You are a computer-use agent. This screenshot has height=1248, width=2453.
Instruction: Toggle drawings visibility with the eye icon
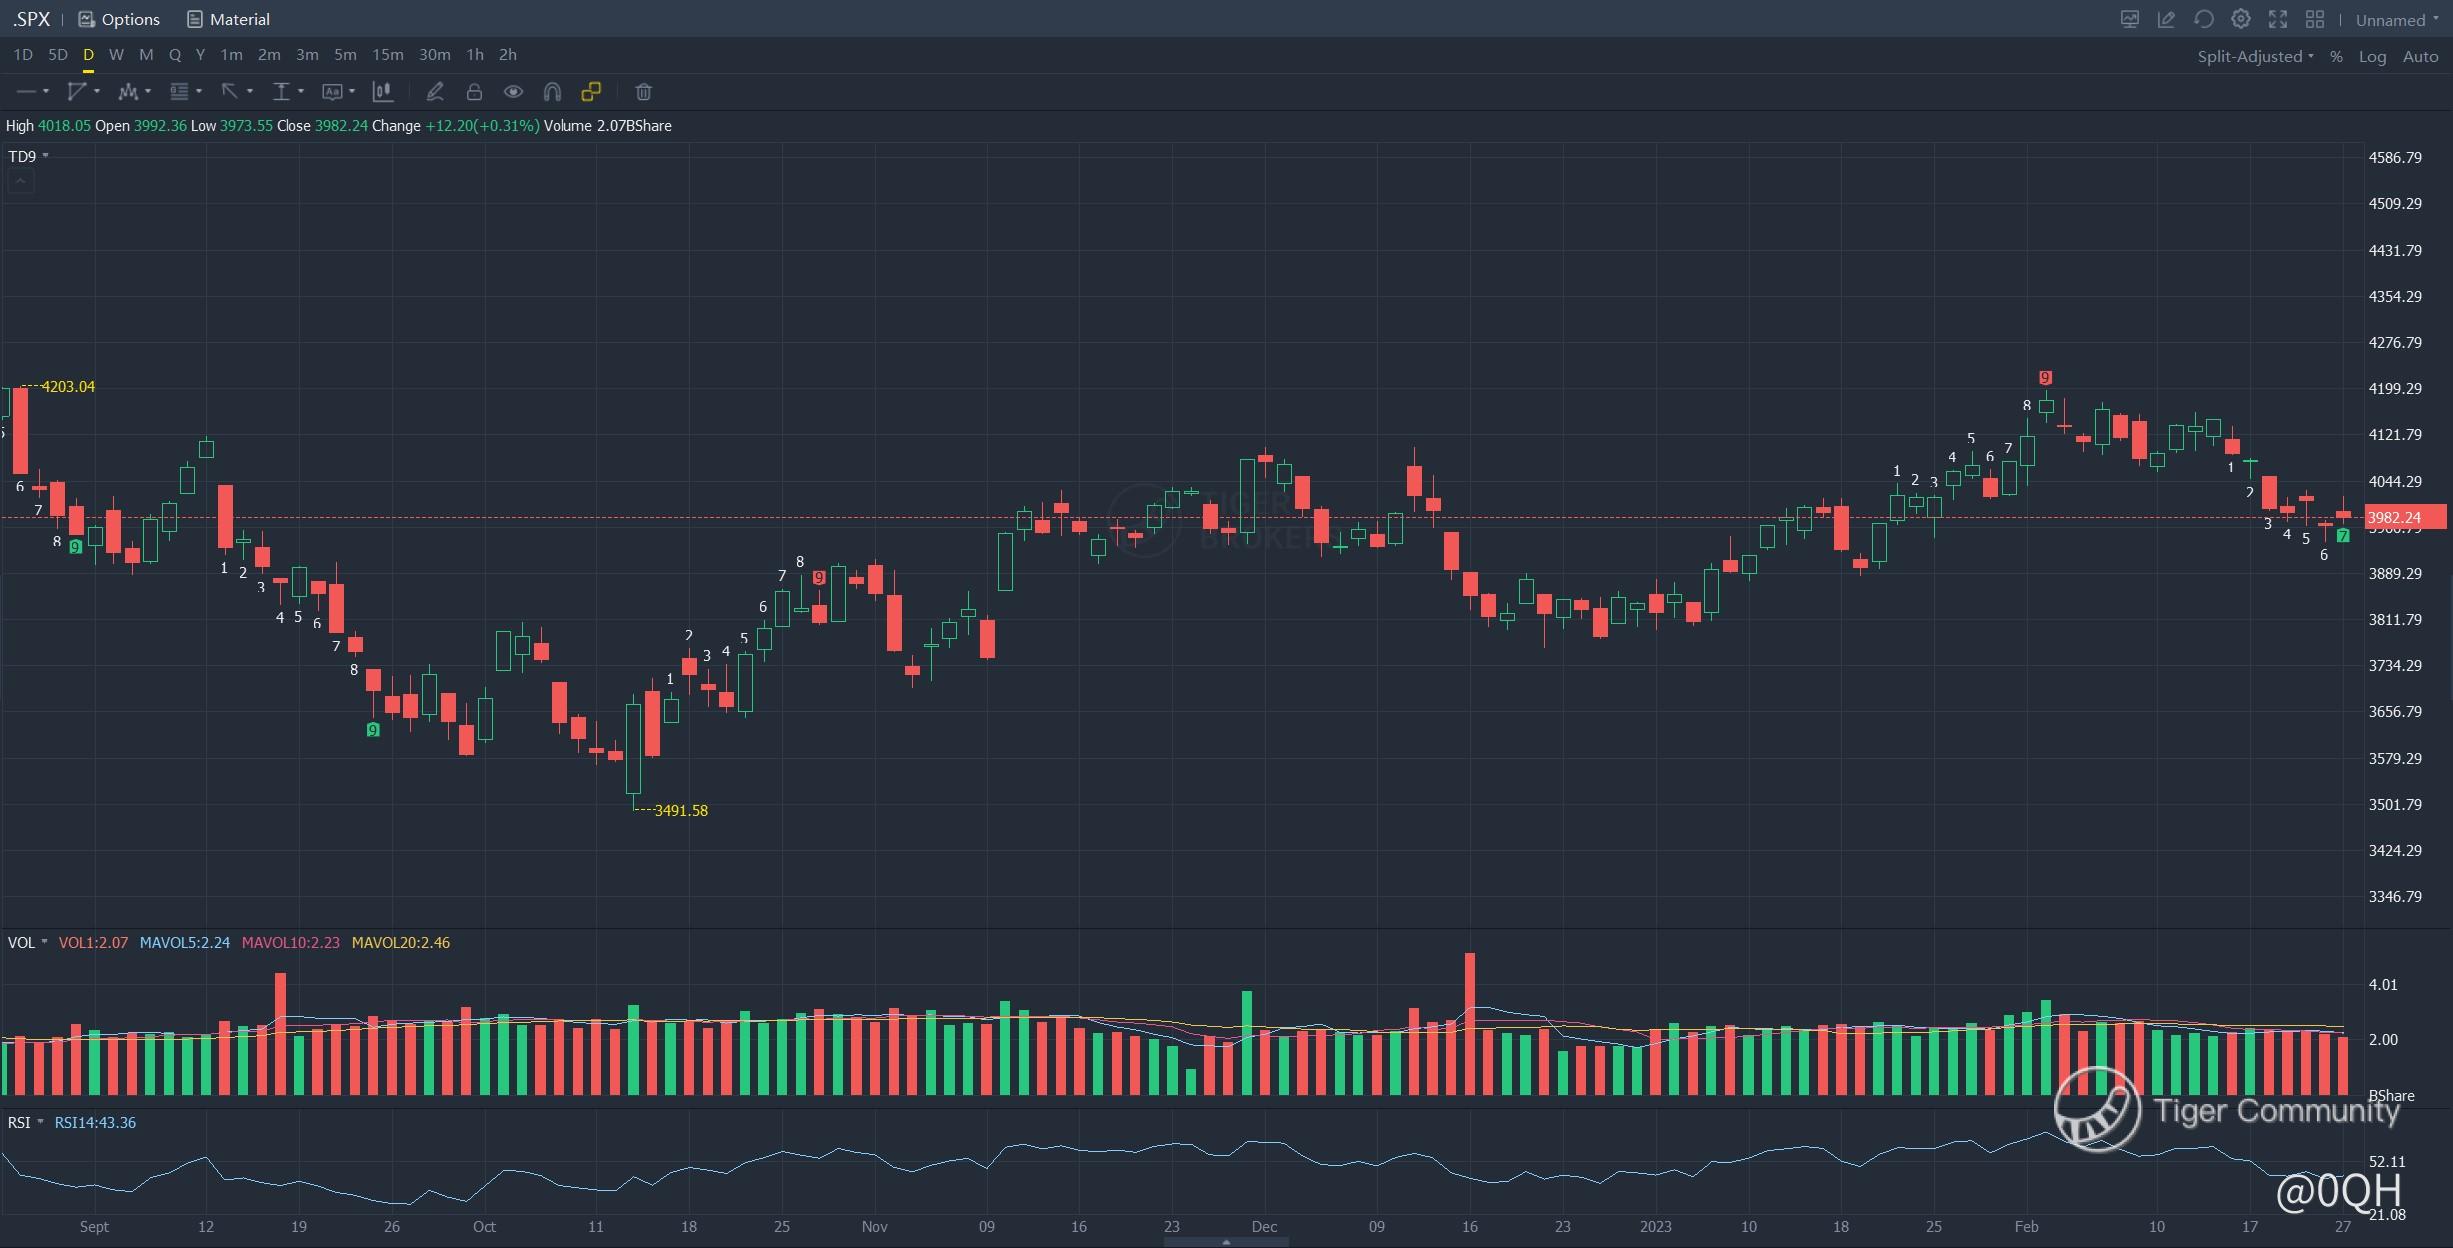point(513,92)
